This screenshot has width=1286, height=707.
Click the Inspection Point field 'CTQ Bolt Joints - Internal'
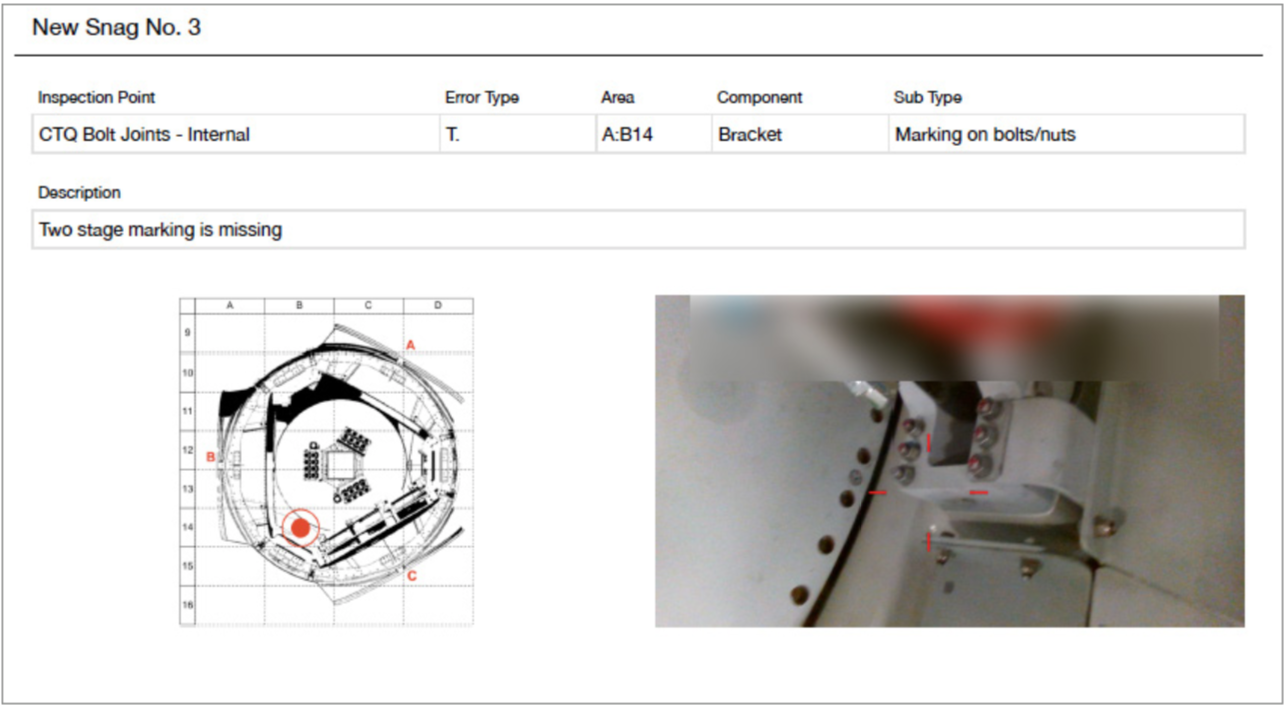235,134
